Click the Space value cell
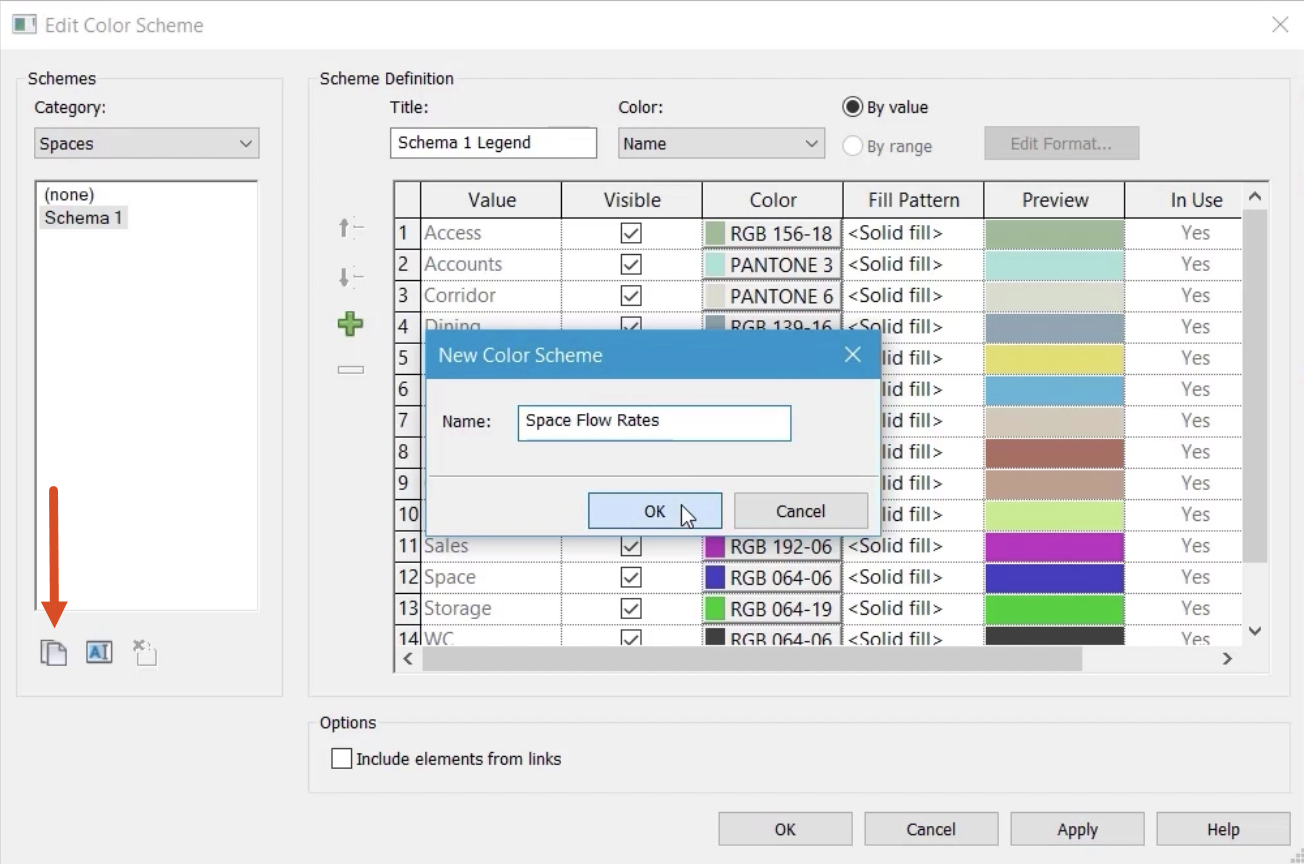 pos(491,577)
